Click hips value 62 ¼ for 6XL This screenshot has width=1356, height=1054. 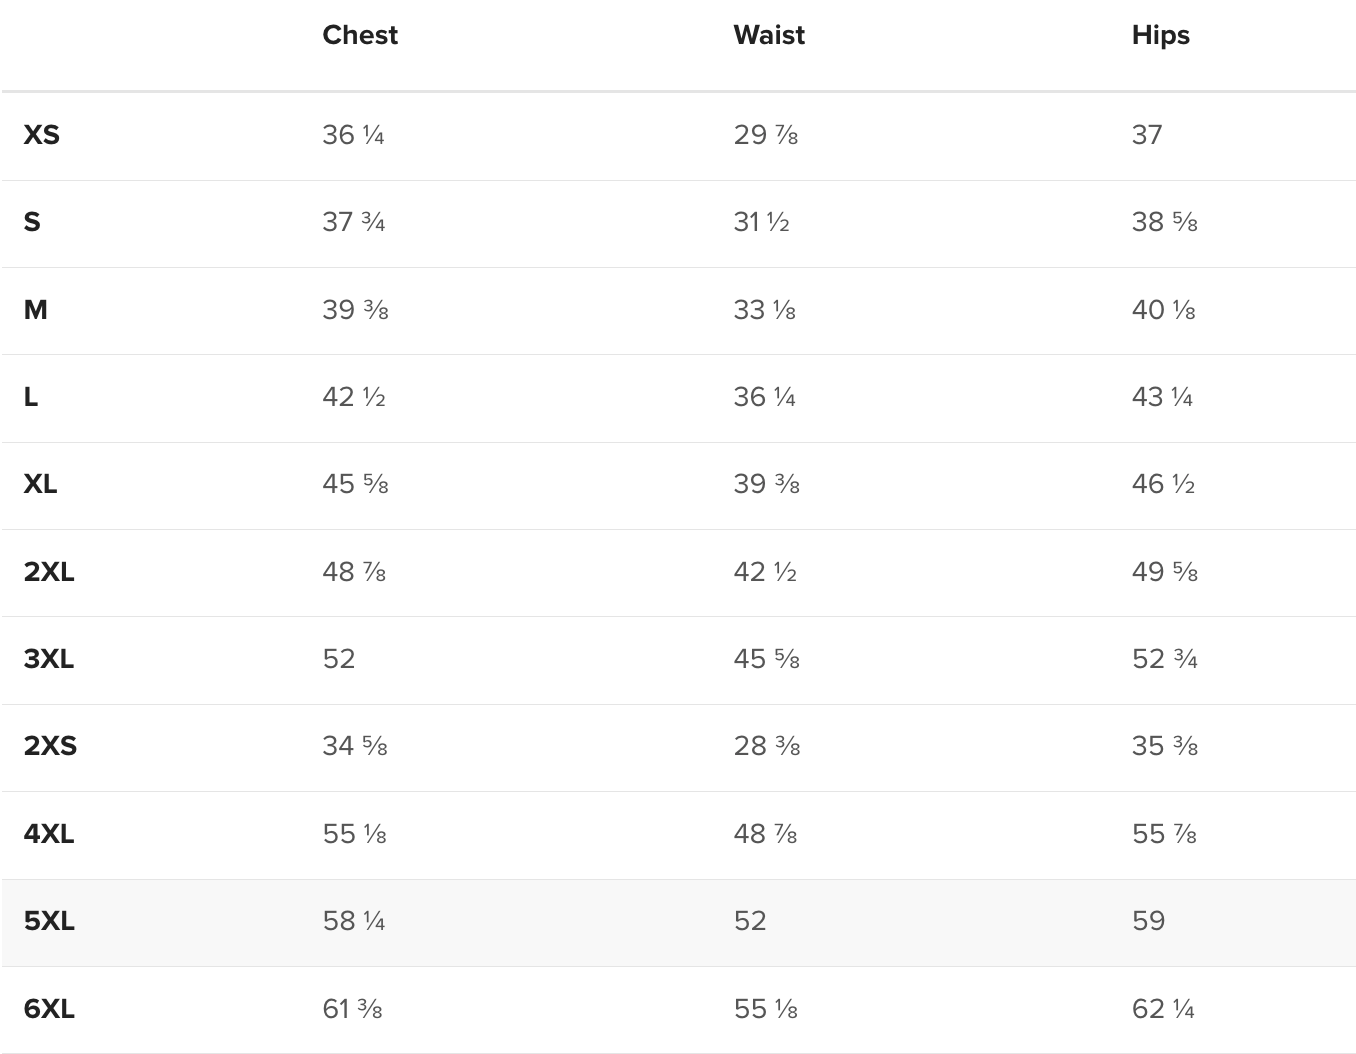[1164, 1009]
